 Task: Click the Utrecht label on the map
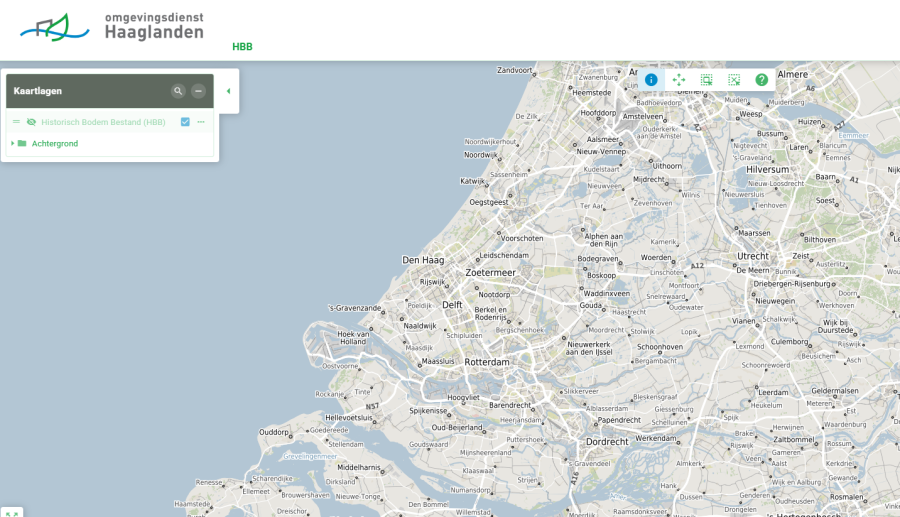point(752,256)
